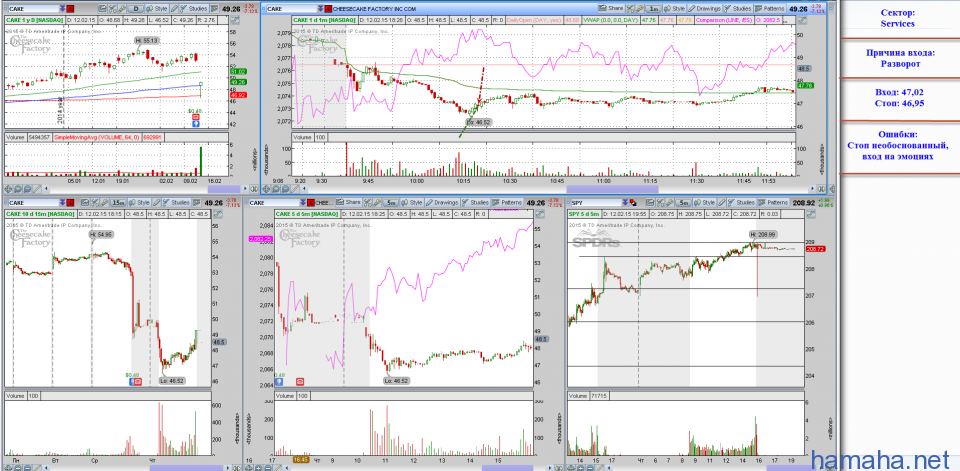Open symbol dropdown arrow in daily CAKE chart
The height and width of the screenshot is (471, 960).
[x=62, y=9]
